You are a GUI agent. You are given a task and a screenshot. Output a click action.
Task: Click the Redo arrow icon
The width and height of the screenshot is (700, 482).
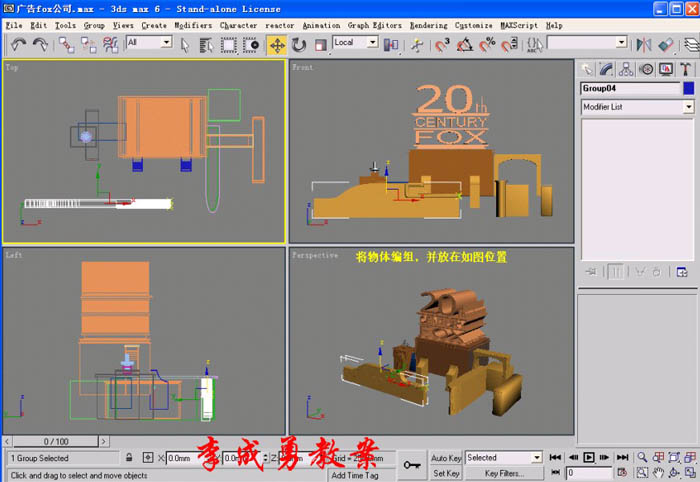tap(40, 45)
